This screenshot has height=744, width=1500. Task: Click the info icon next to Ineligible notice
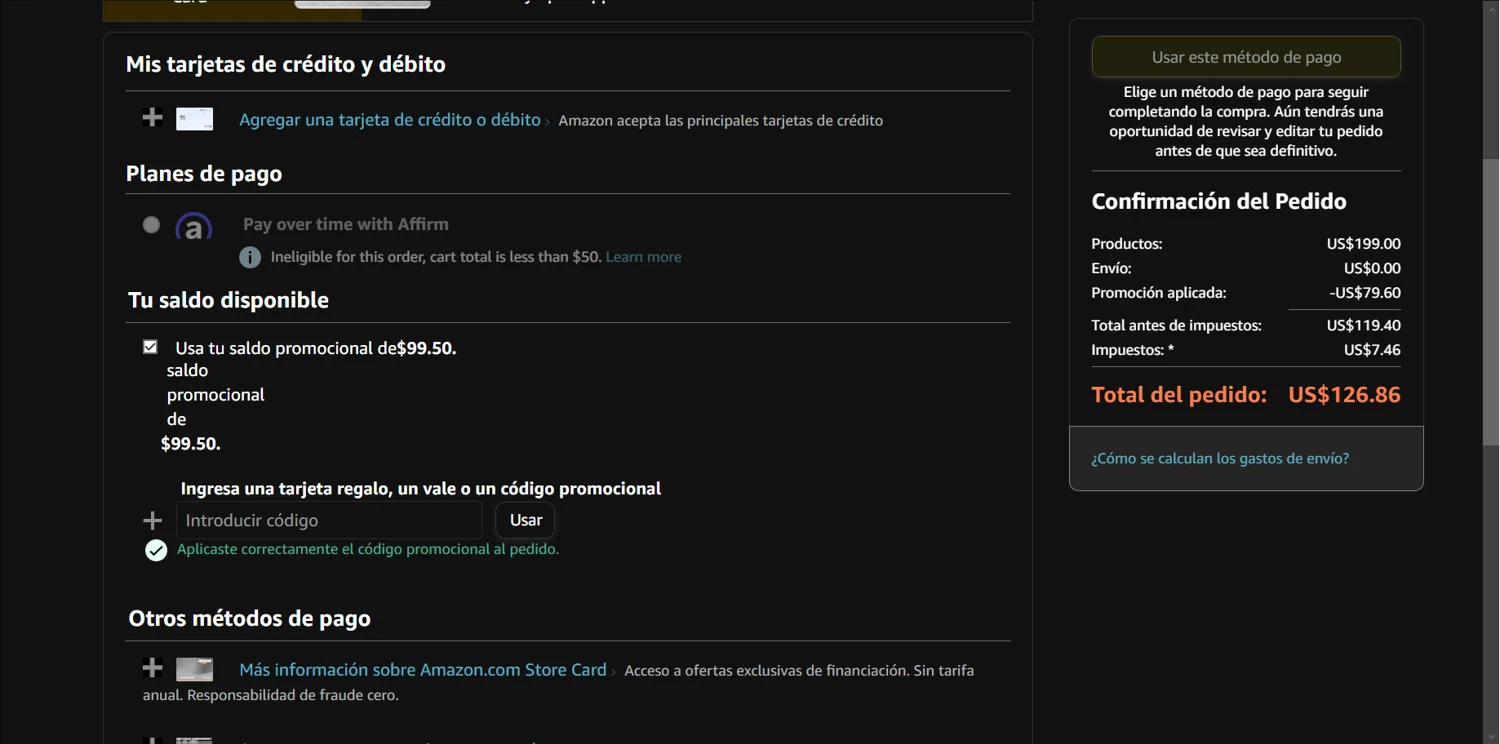point(250,257)
